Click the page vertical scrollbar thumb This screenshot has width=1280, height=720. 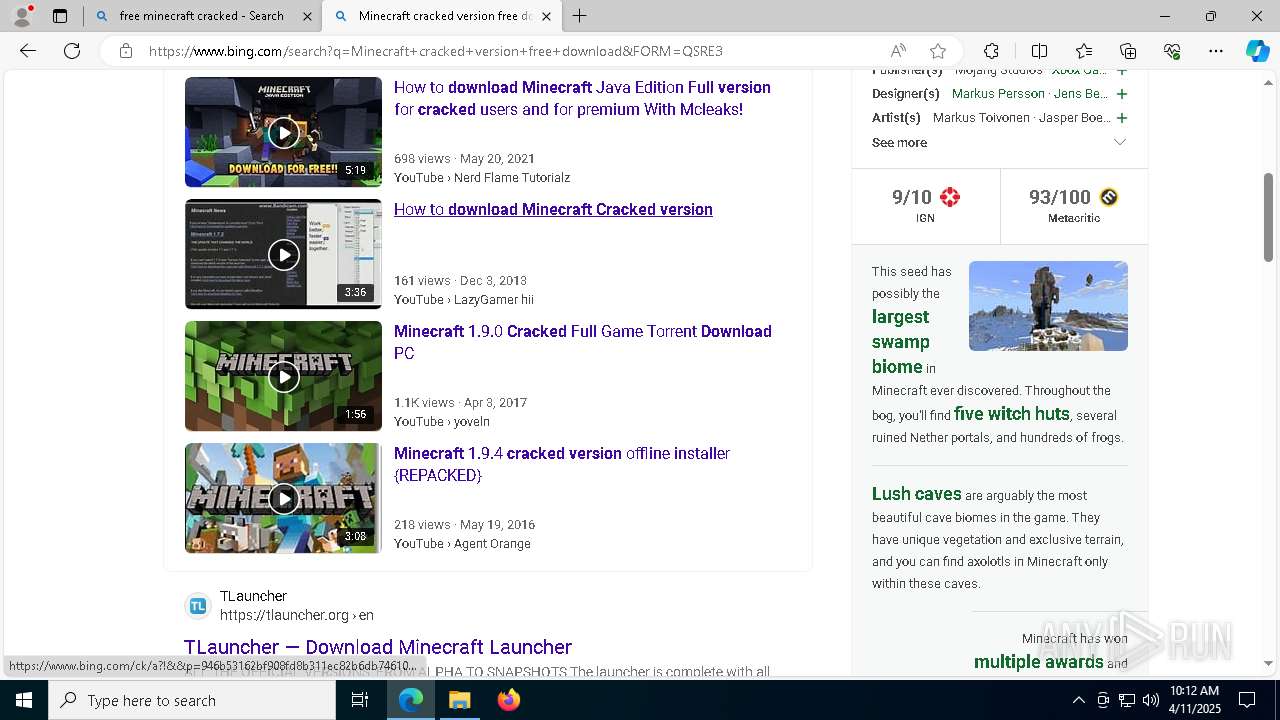1269,217
